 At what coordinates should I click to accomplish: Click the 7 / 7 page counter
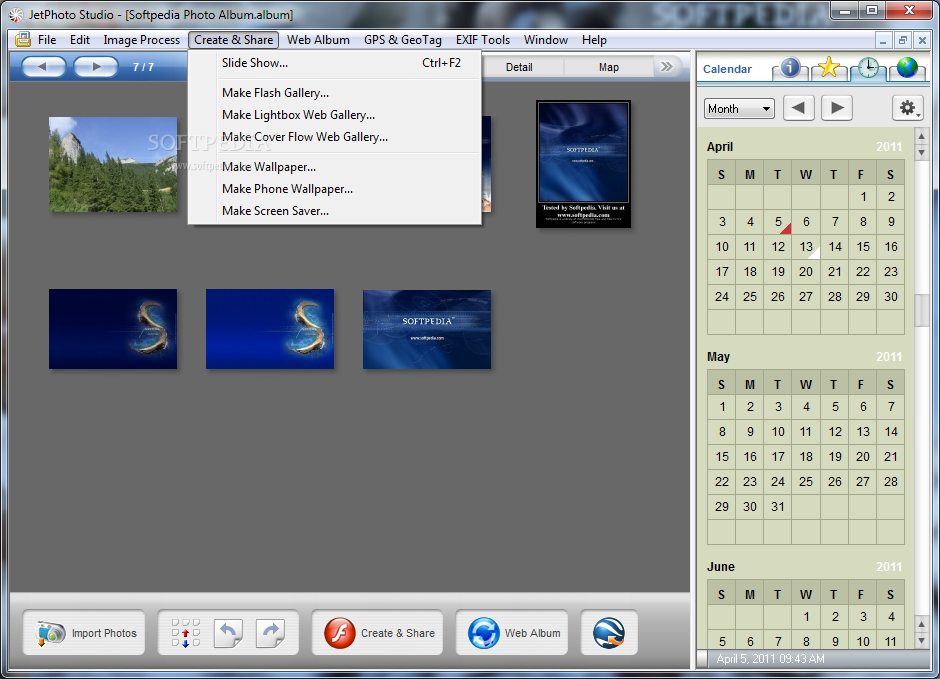(x=143, y=67)
